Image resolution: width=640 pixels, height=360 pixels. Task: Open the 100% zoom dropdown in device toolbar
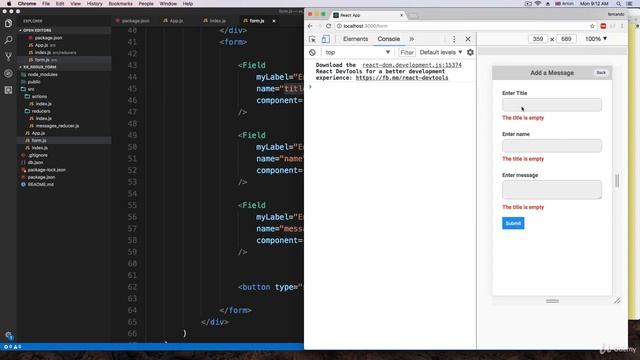coord(596,39)
